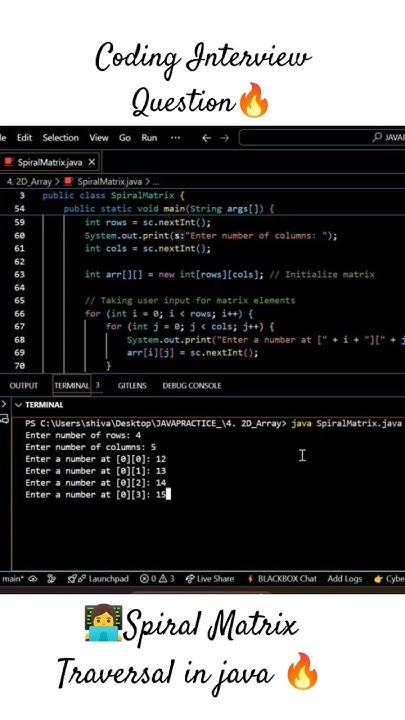Click the 'Enter a number at [0][3]: 15' line

(x=96, y=495)
